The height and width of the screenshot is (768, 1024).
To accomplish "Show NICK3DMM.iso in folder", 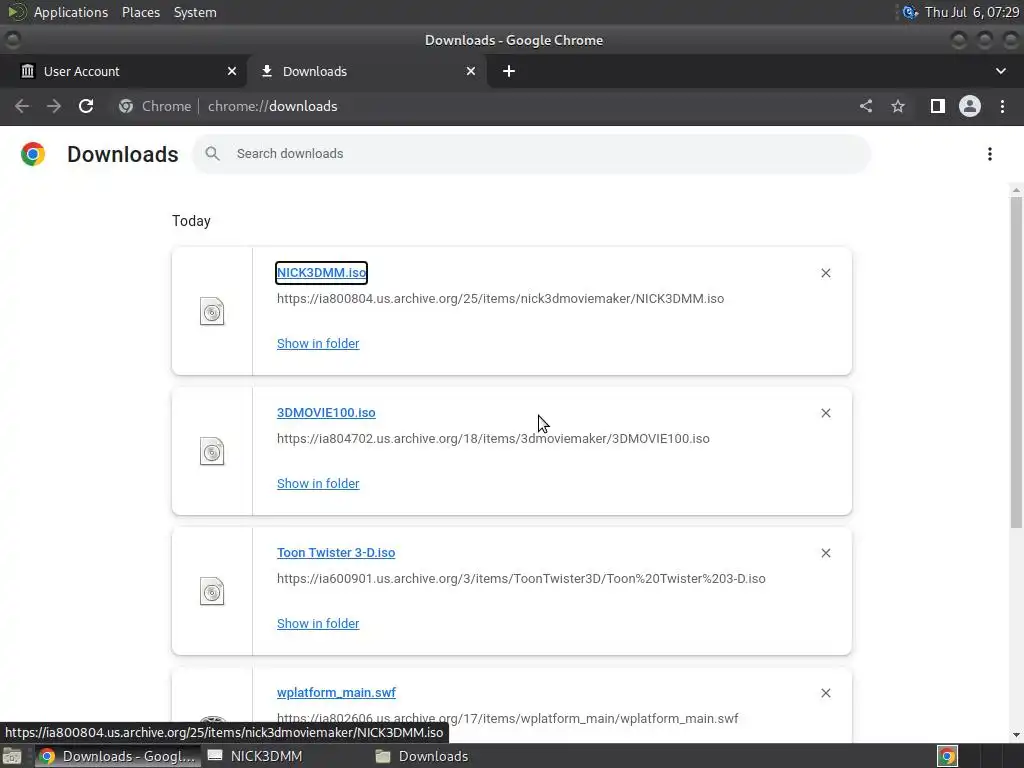I will pos(318,344).
